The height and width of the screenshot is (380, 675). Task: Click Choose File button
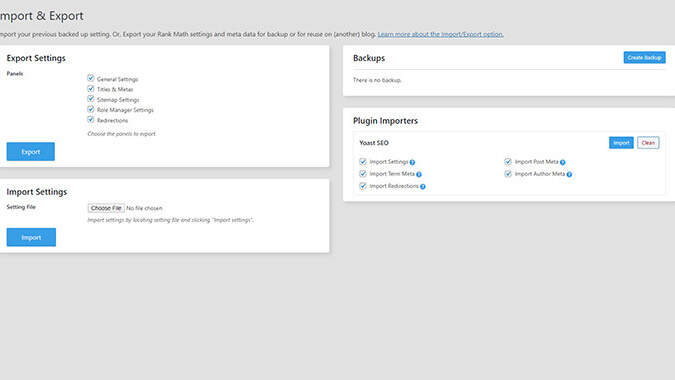coord(106,208)
